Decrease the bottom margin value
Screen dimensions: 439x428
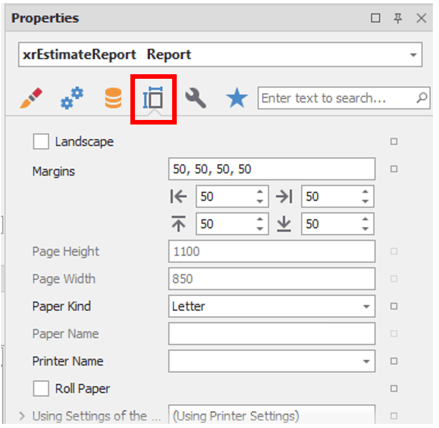pos(365,228)
